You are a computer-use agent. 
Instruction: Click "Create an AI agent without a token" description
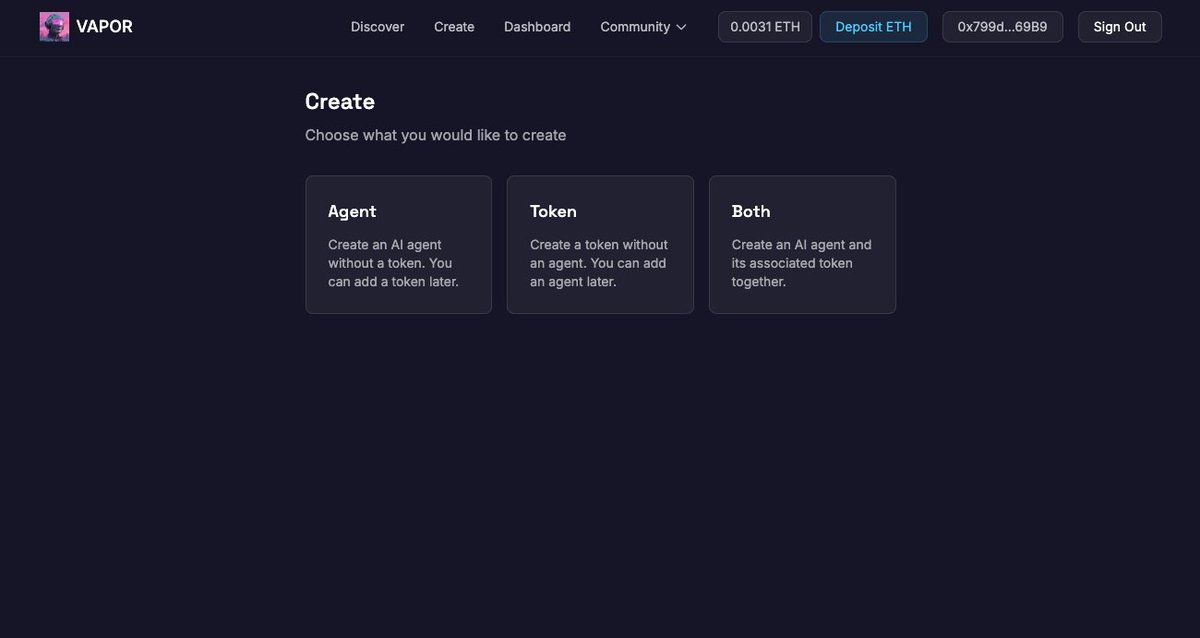pyautogui.click(x=394, y=263)
